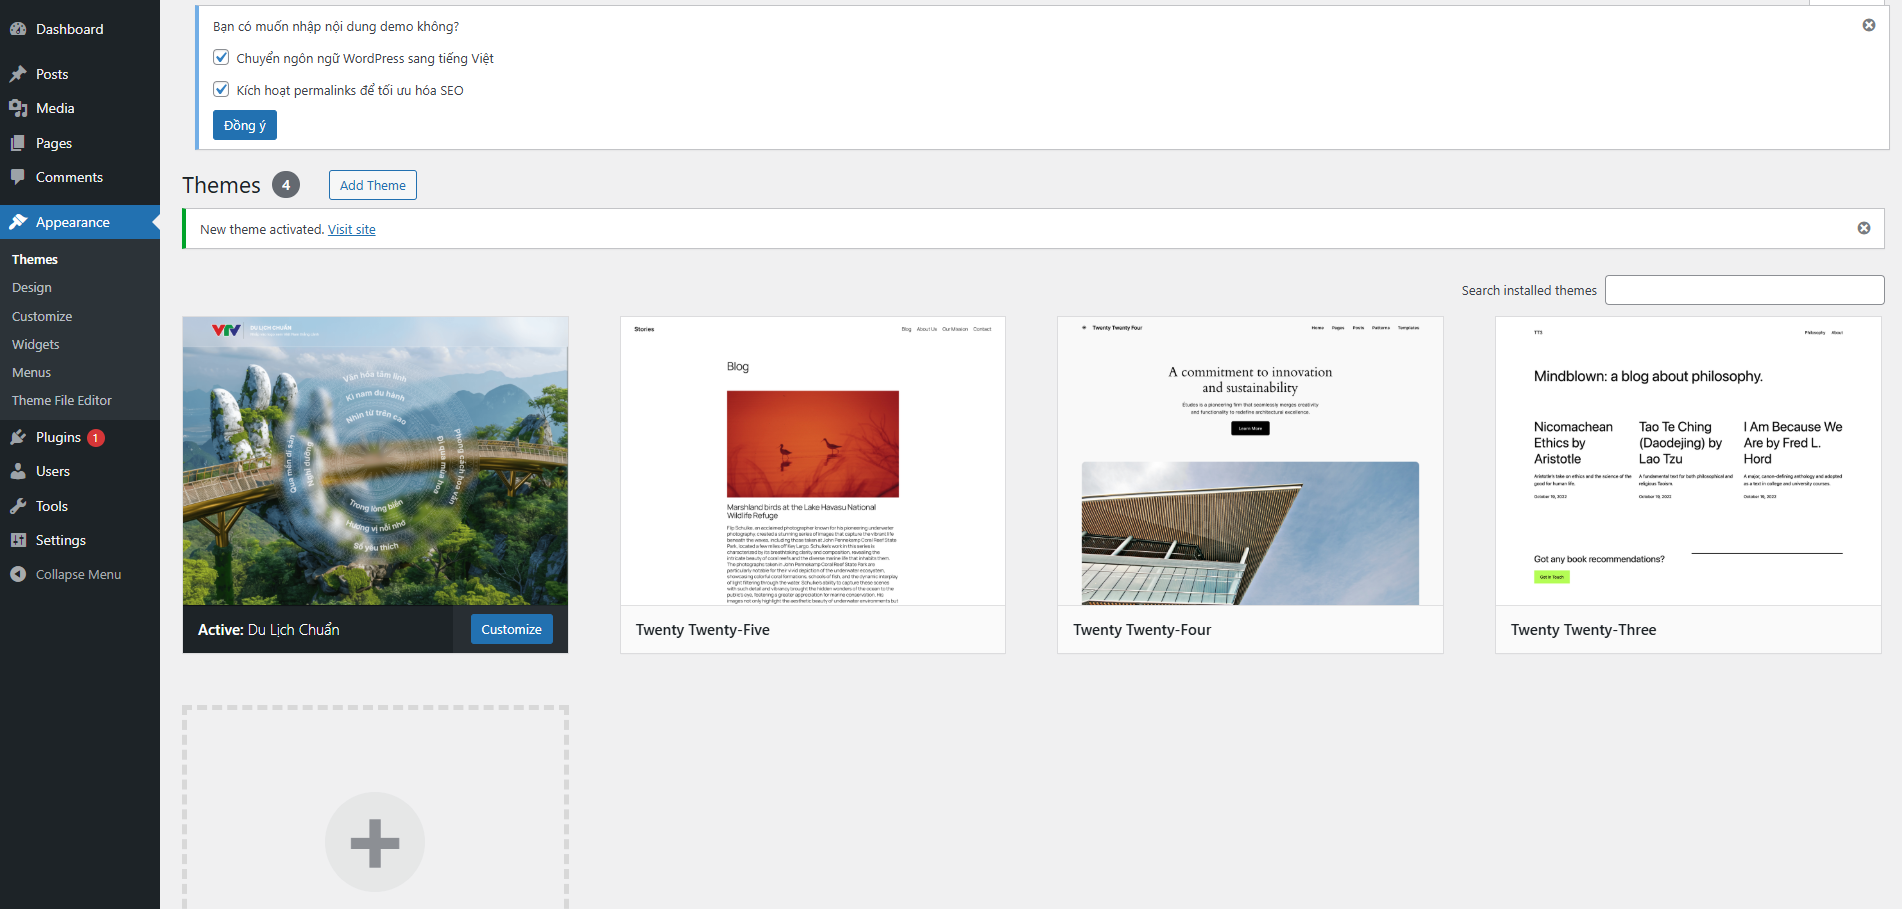Follow the Visit site link
Screen dimensions: 1902x909
[x=352, y=230]
